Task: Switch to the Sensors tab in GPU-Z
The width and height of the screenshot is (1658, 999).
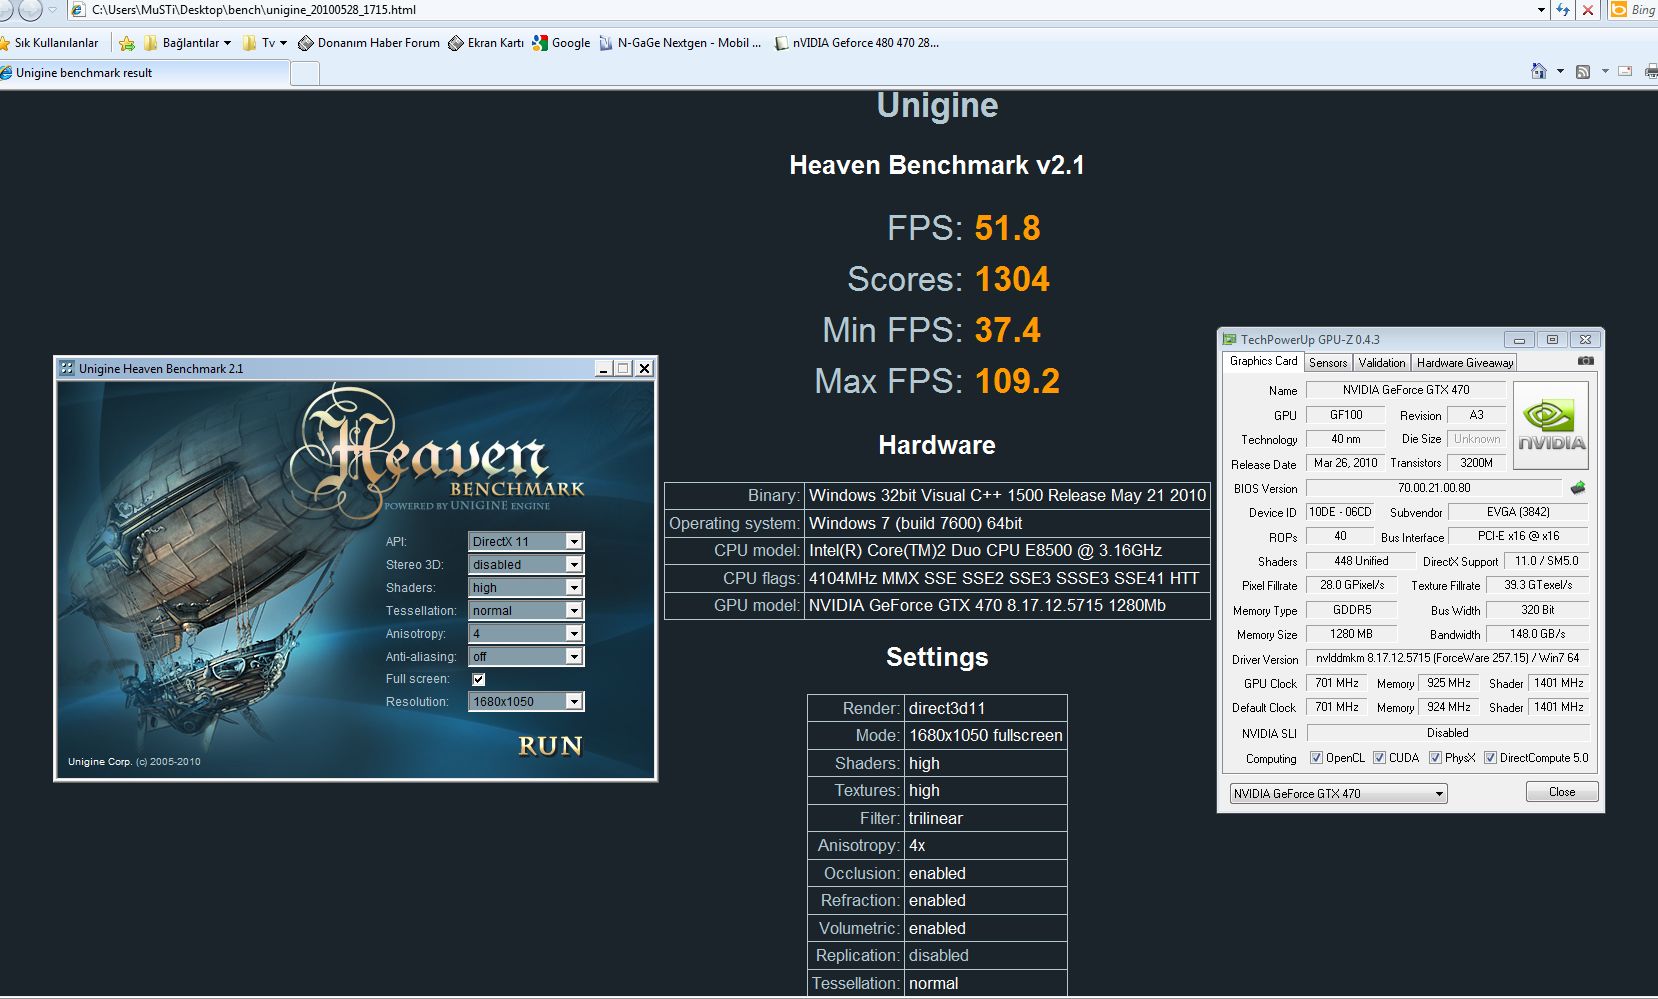Action: pyautogui.click(x=1328, y=363)
